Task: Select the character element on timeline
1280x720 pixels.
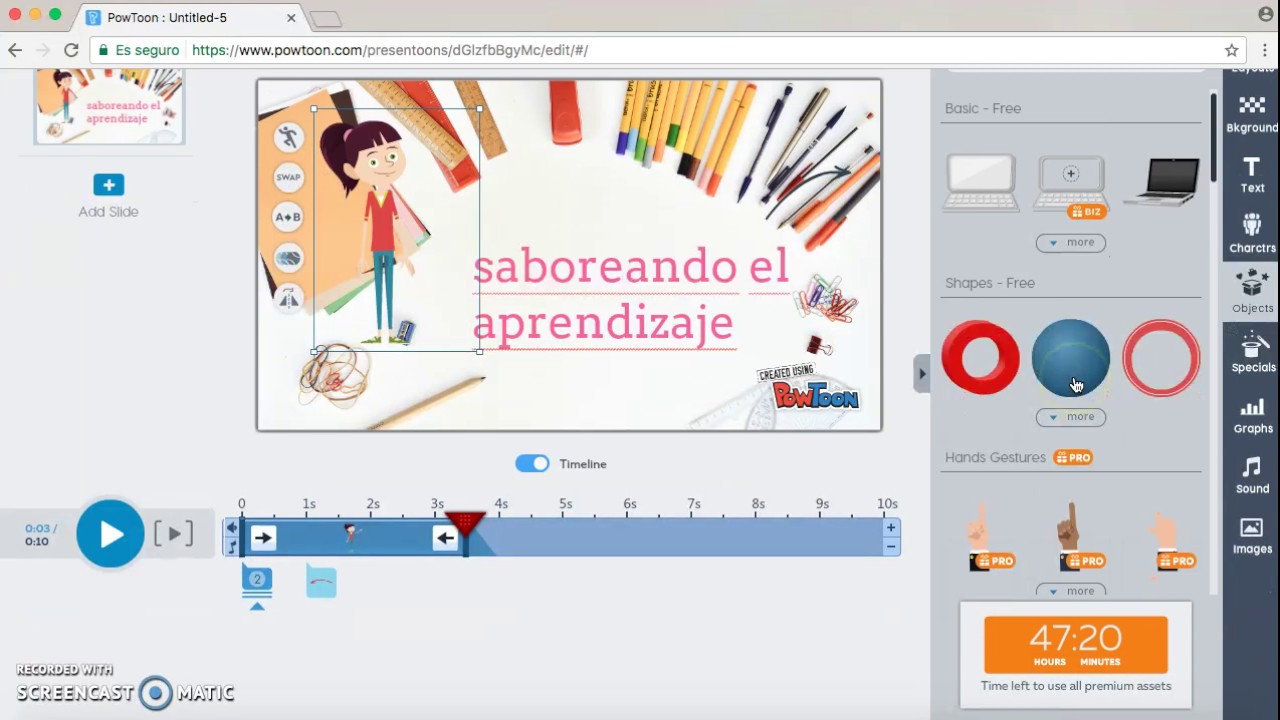Action: click(350, 535)
